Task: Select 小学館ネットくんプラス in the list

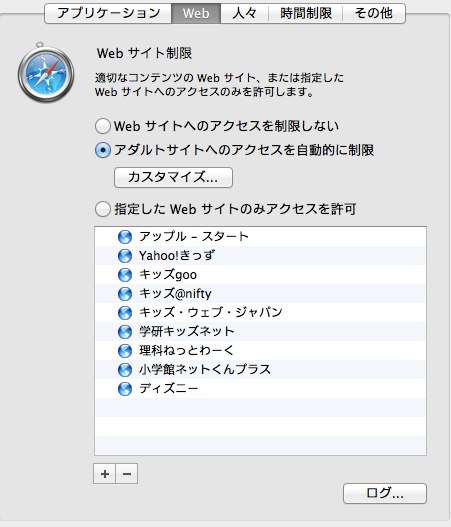Action: (260, 370)
